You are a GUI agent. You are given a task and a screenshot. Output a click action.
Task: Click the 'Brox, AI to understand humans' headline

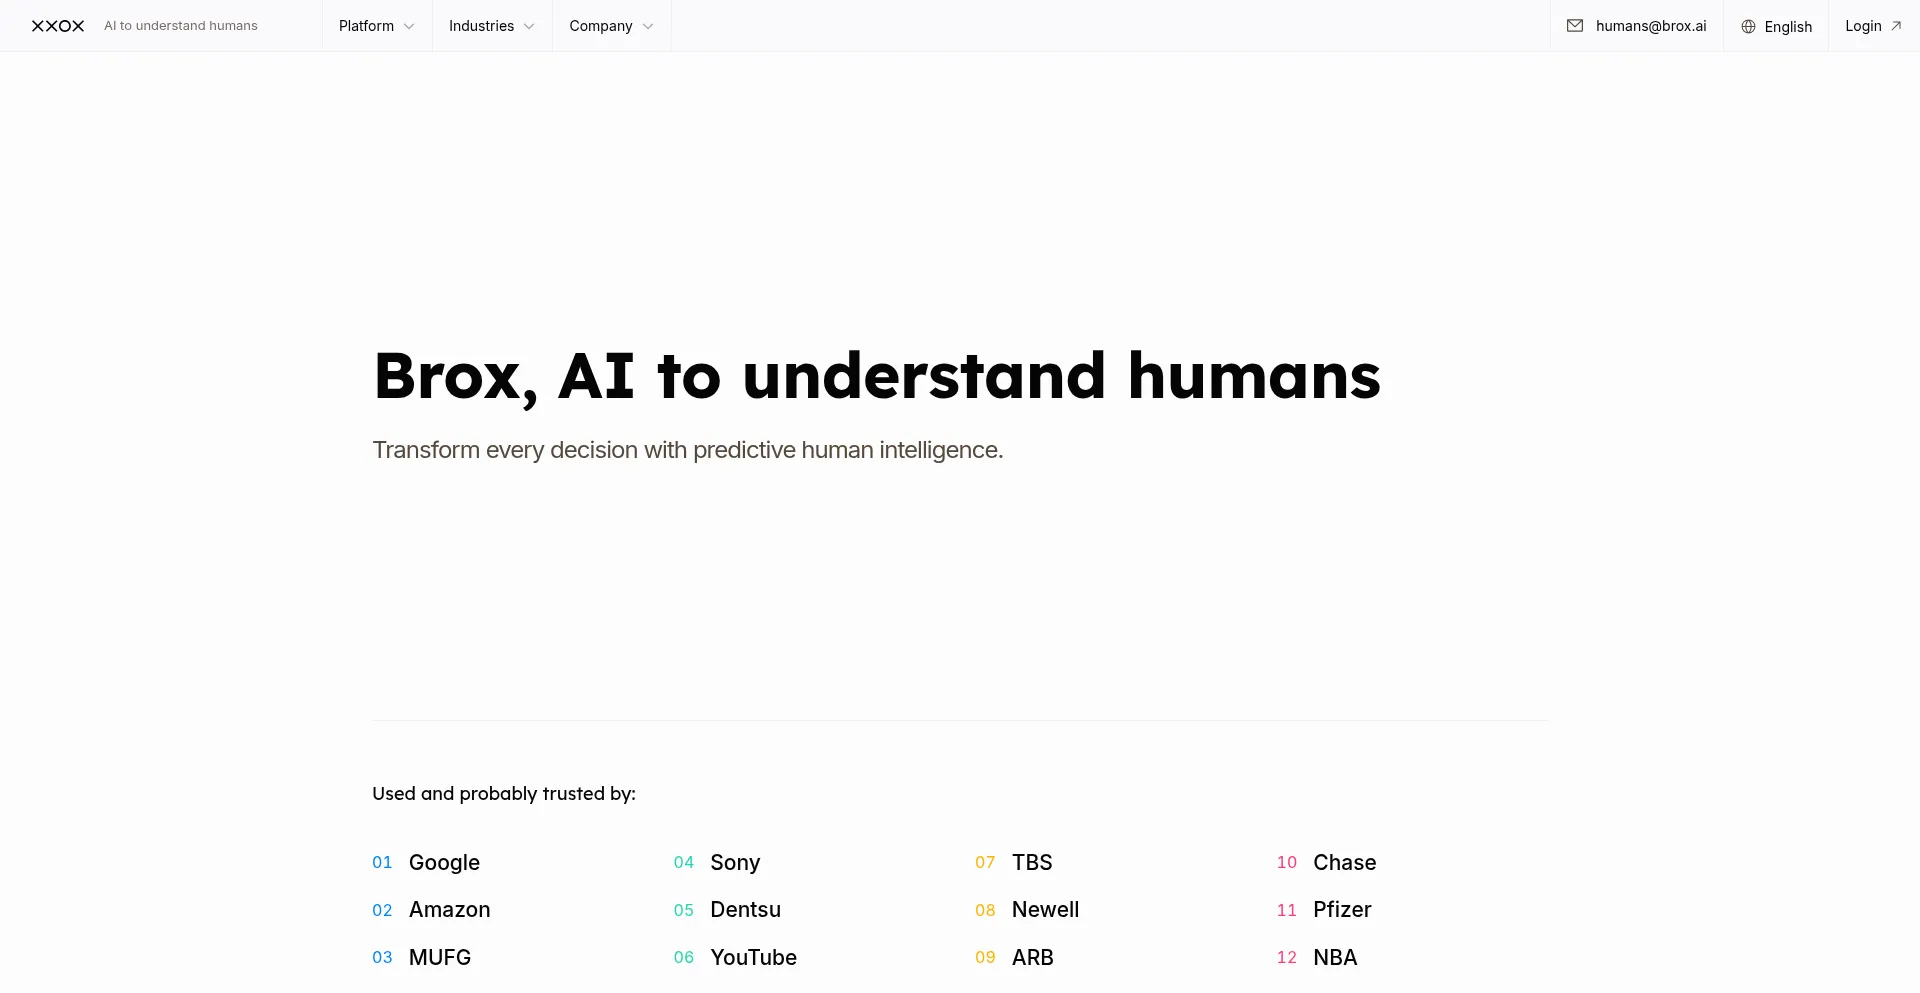tap(877, 377)
